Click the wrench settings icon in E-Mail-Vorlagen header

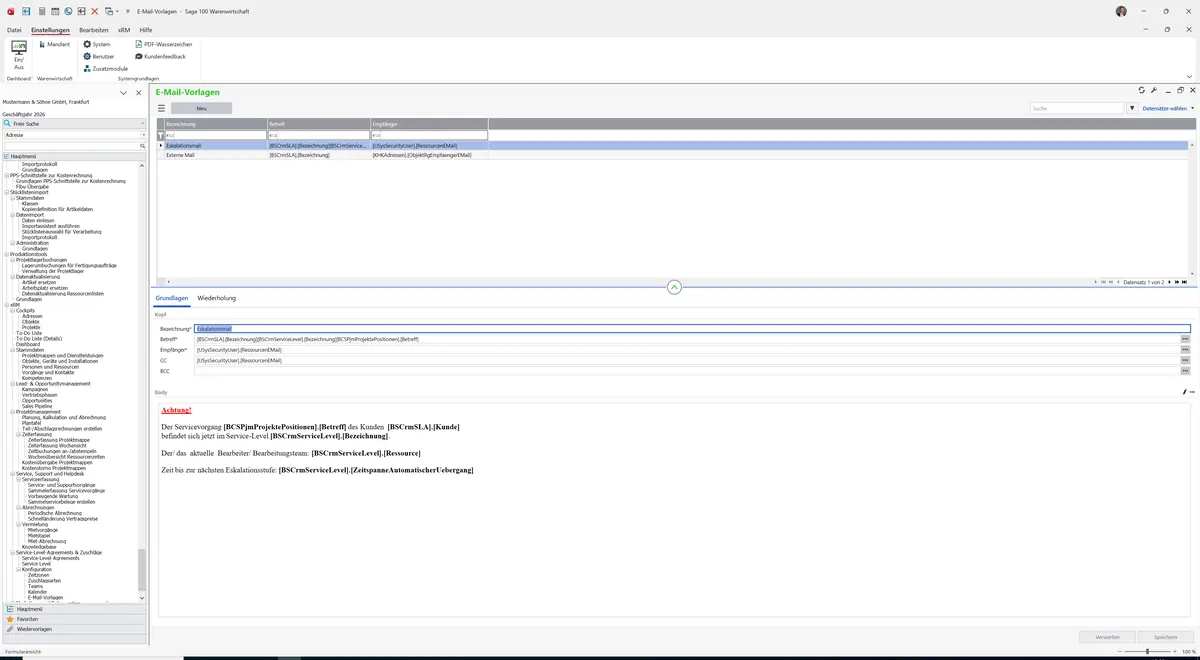[1154, 90]
